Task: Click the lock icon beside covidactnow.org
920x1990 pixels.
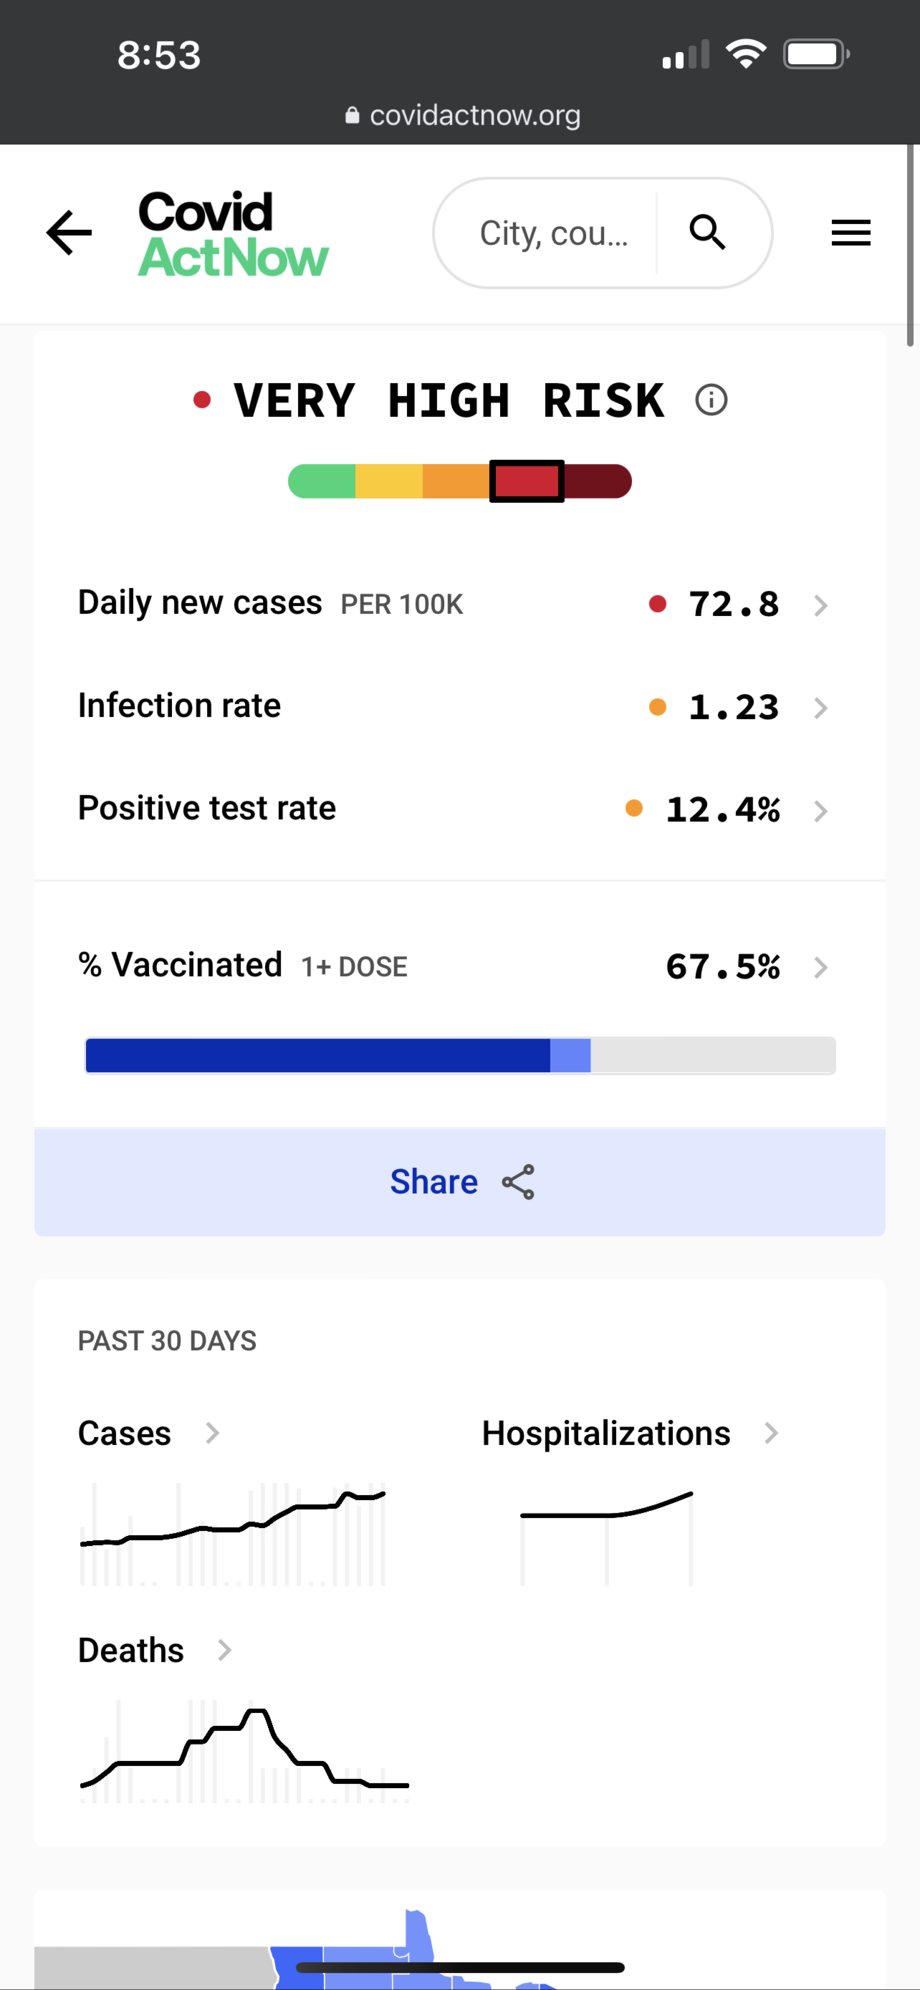Action: click(352, 115)
